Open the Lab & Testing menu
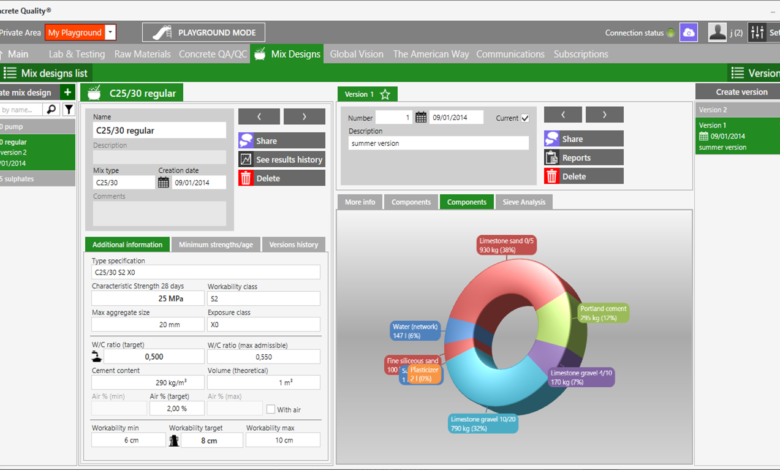780x470 pixels. (77, 54)
